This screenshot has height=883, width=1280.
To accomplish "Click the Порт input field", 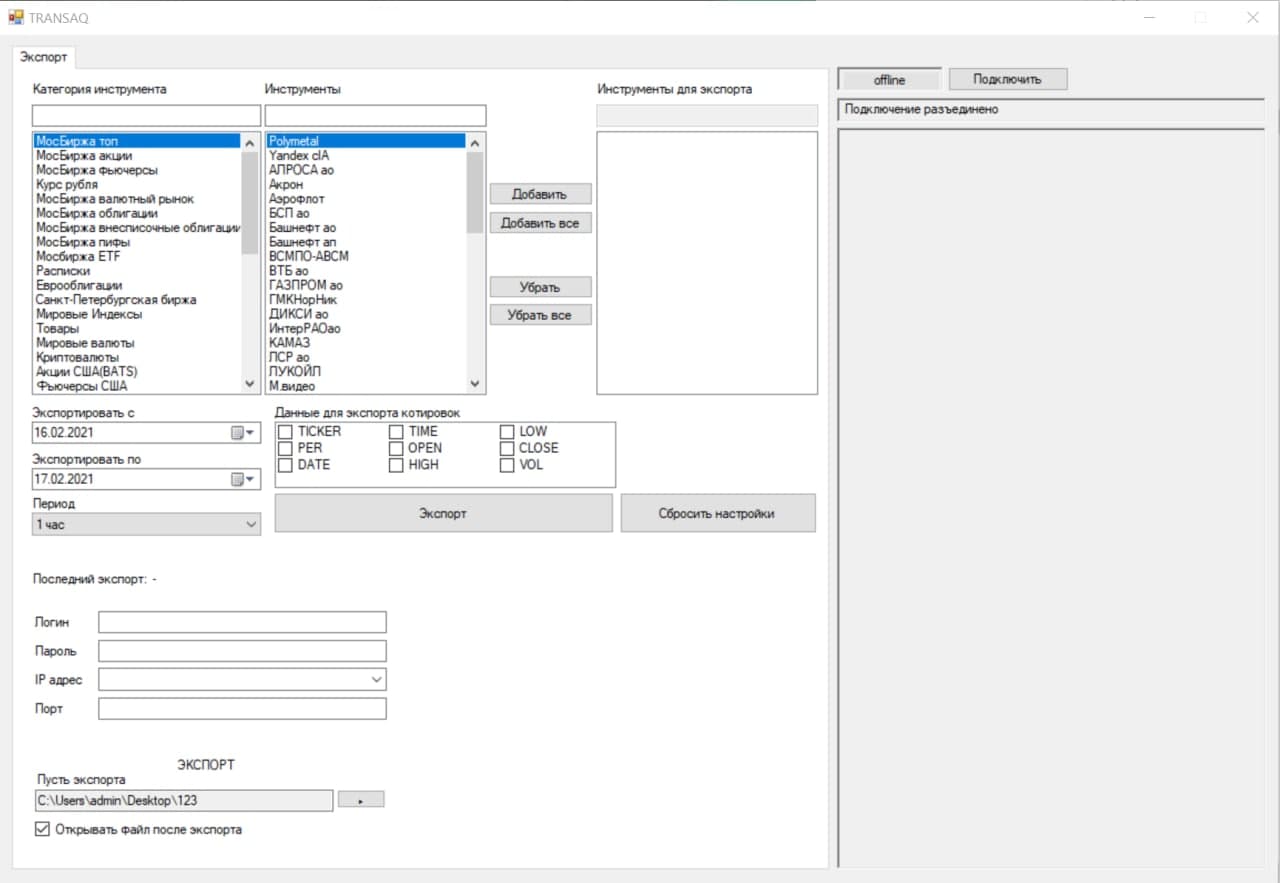I will (x=242, y=709).
